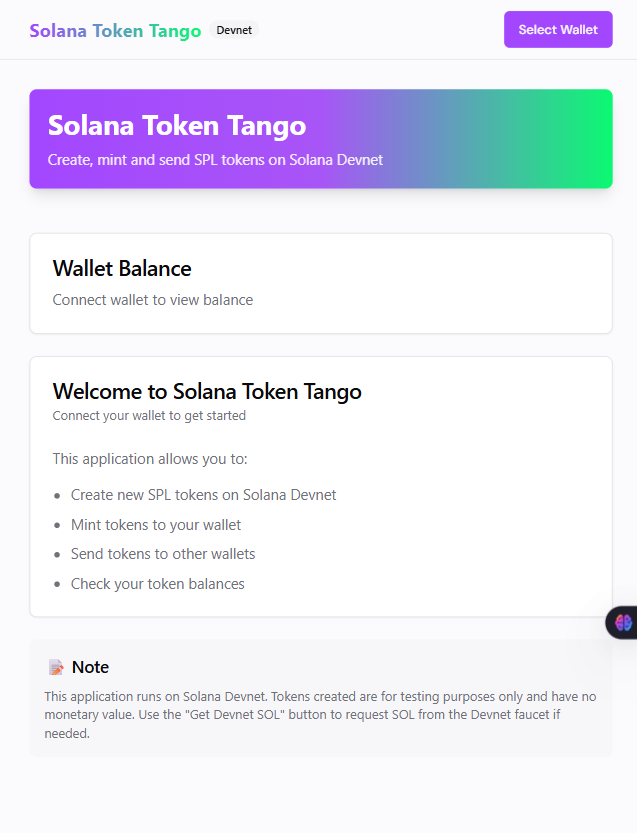Click the Welcome to Solana Token Tango heading
The width and height of the screenshot is (637, 833).
(207, 391)
